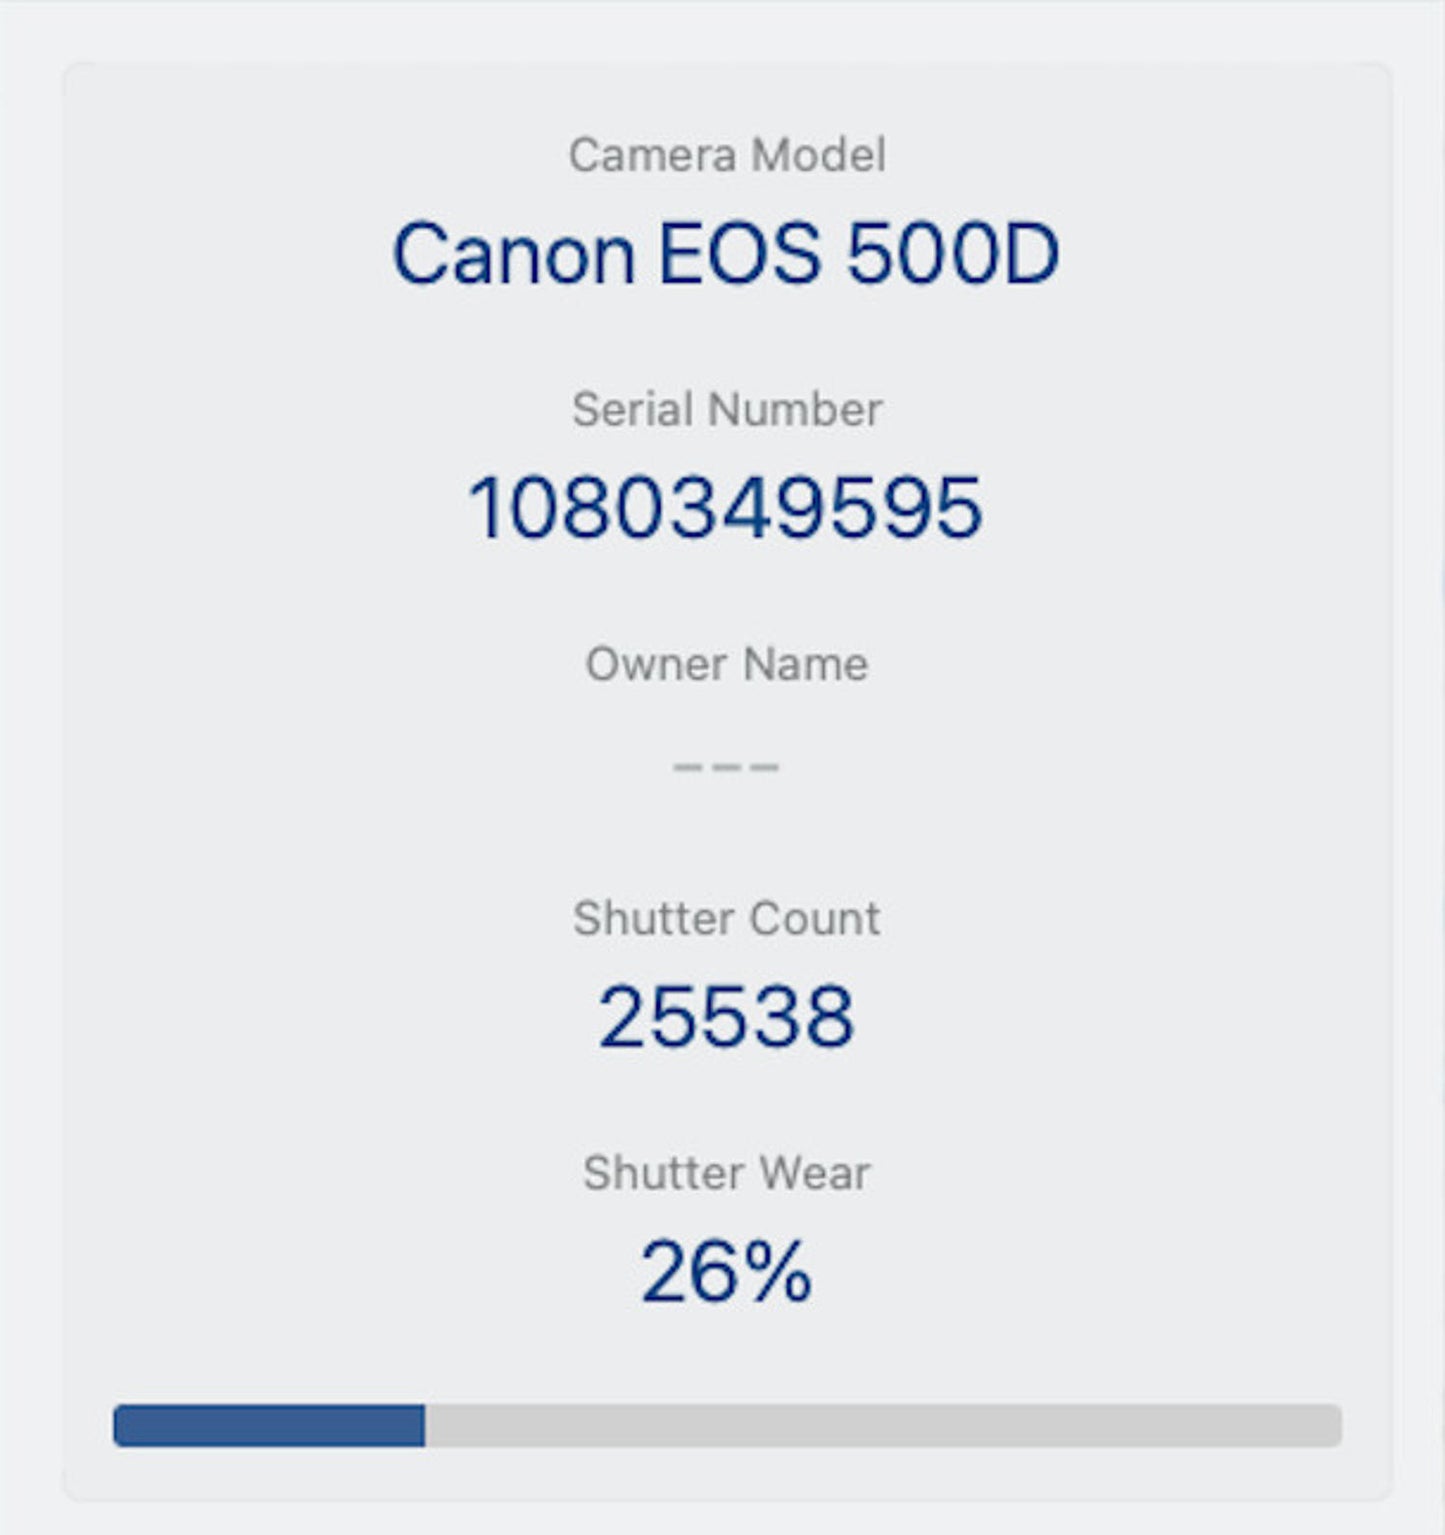Click the word "Canon" in the model name

click(514, 254)
